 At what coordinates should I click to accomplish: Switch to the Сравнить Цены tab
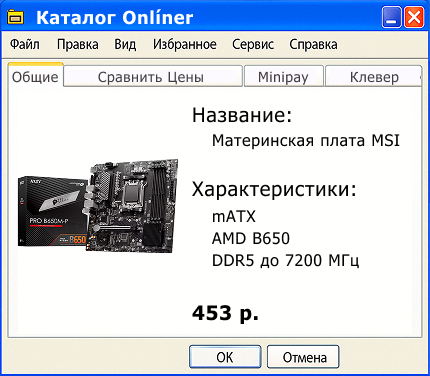coord(153,77)
